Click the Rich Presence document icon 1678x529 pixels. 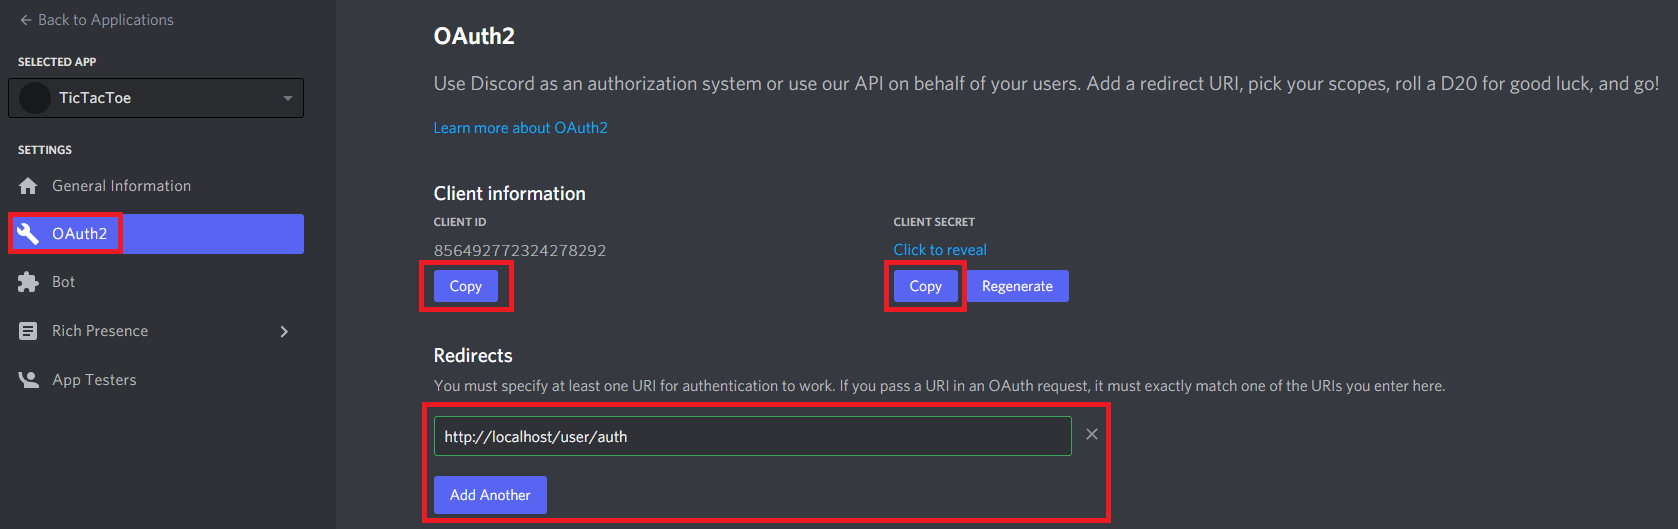pyautogui.click(x=28, y=331)
